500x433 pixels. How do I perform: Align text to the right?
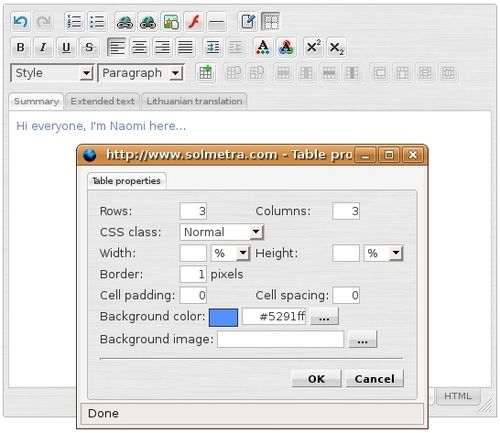click(163, 47)
